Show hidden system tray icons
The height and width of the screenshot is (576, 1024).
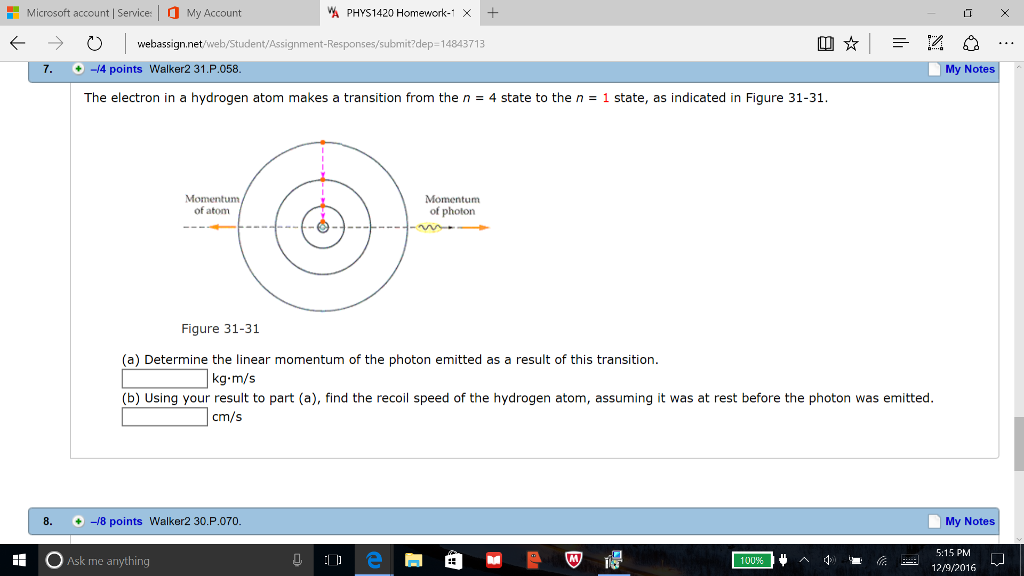tap(804, 560)
